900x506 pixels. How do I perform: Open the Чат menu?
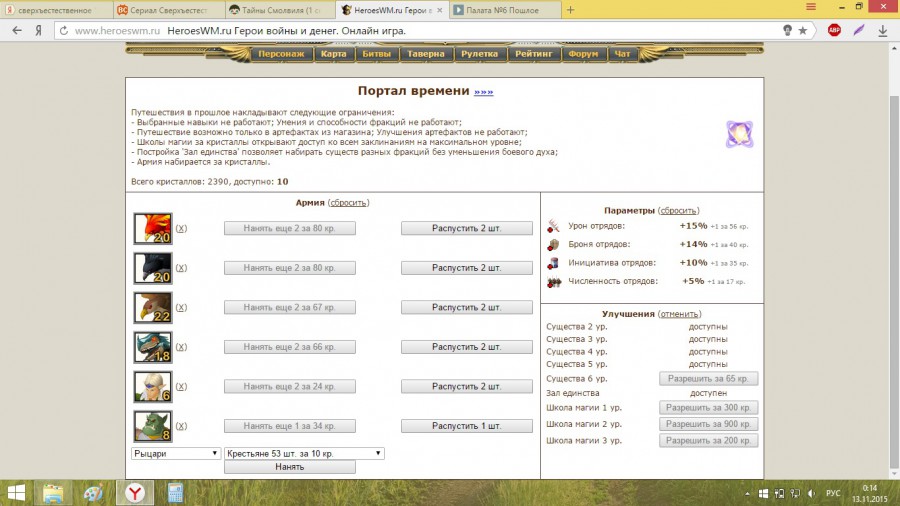click(622, 54)
